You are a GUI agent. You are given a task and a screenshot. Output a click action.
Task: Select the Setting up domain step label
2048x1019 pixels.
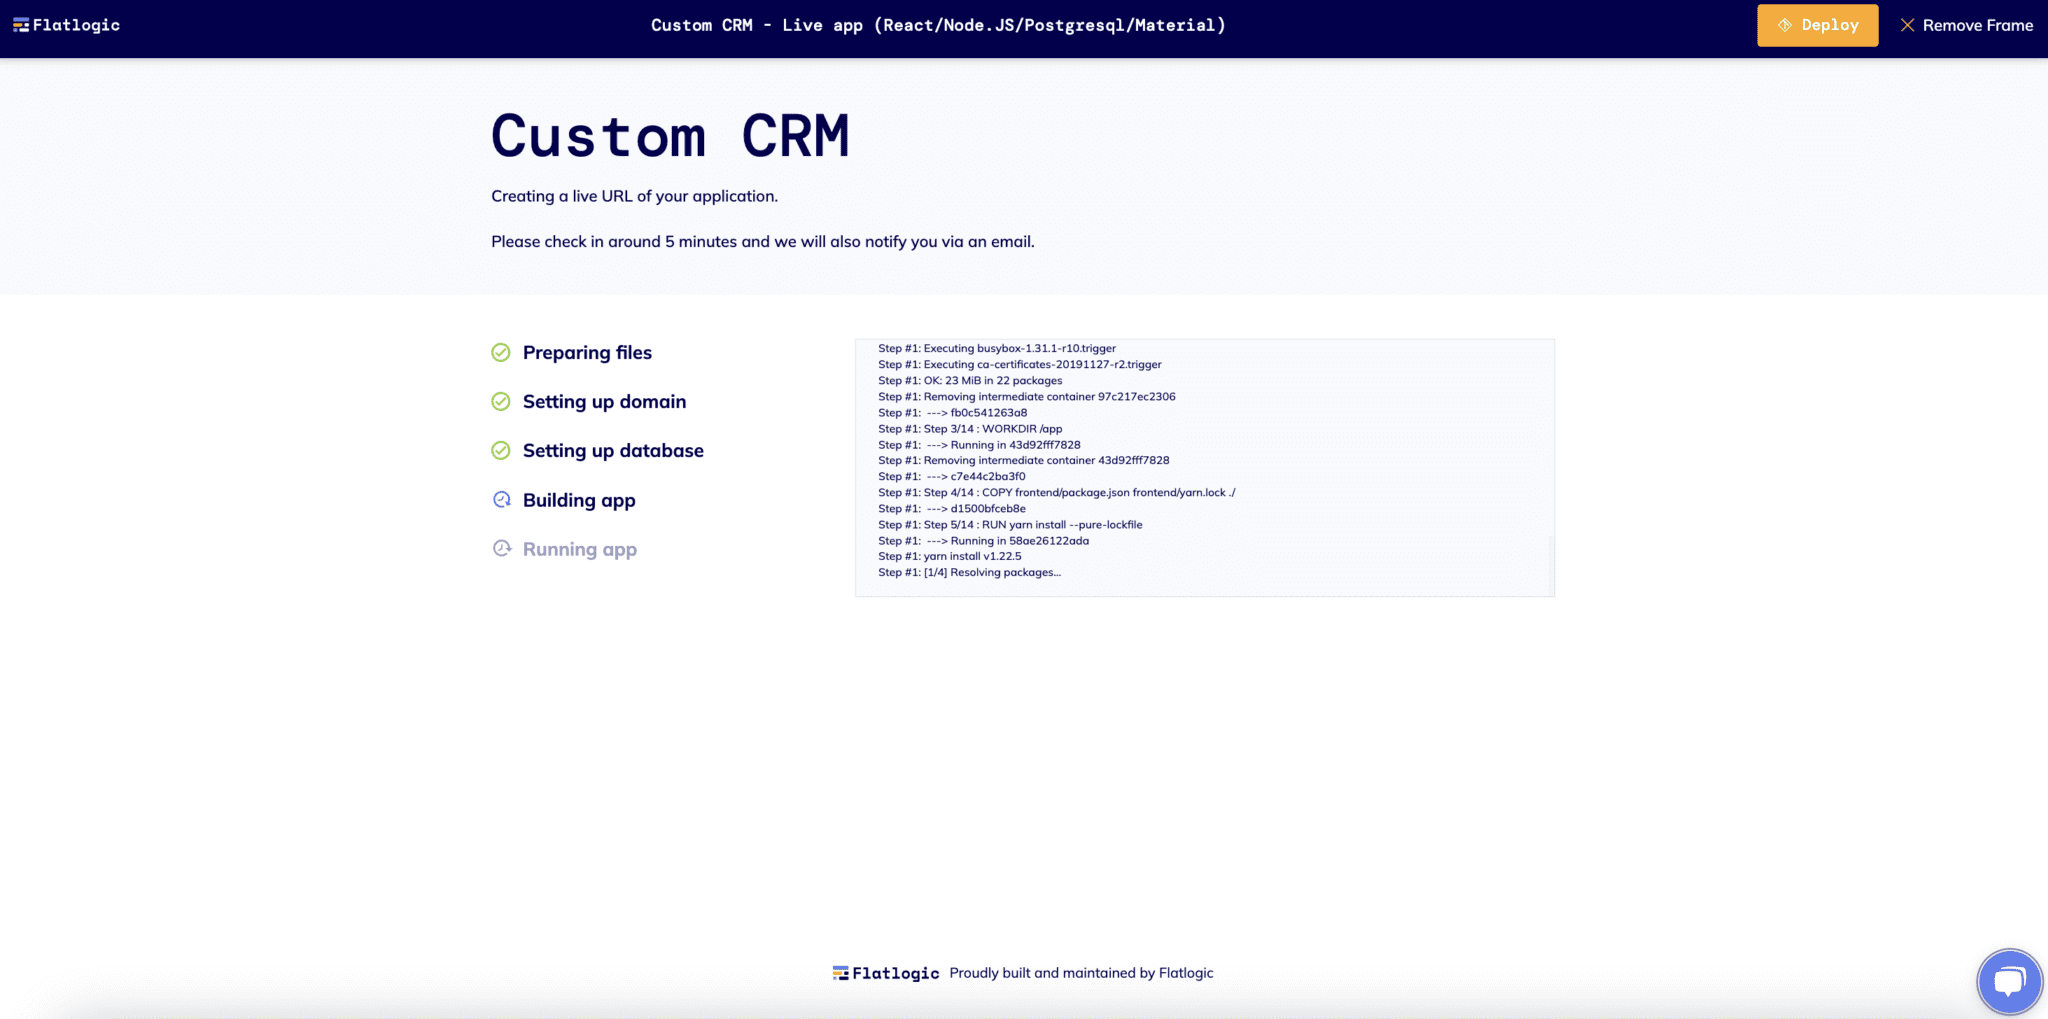click(604, 402)
